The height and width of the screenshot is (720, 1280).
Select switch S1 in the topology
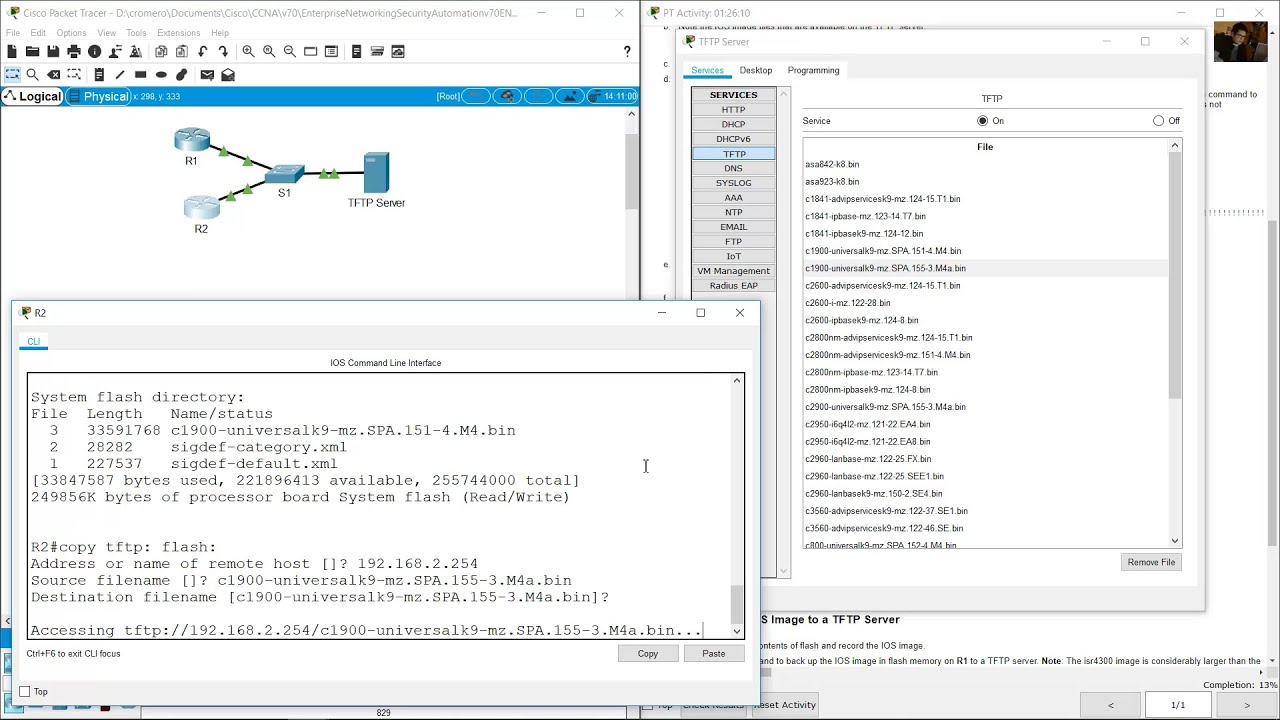coord(285,174)
